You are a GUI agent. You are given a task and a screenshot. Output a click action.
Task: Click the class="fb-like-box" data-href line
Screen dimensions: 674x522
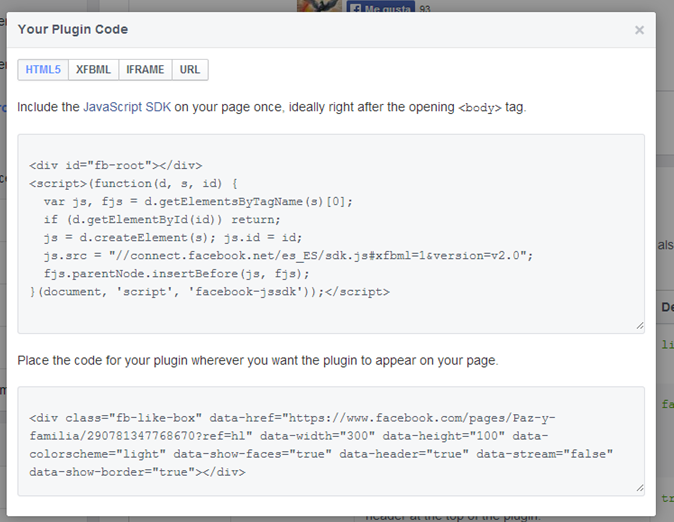point(292,418)
